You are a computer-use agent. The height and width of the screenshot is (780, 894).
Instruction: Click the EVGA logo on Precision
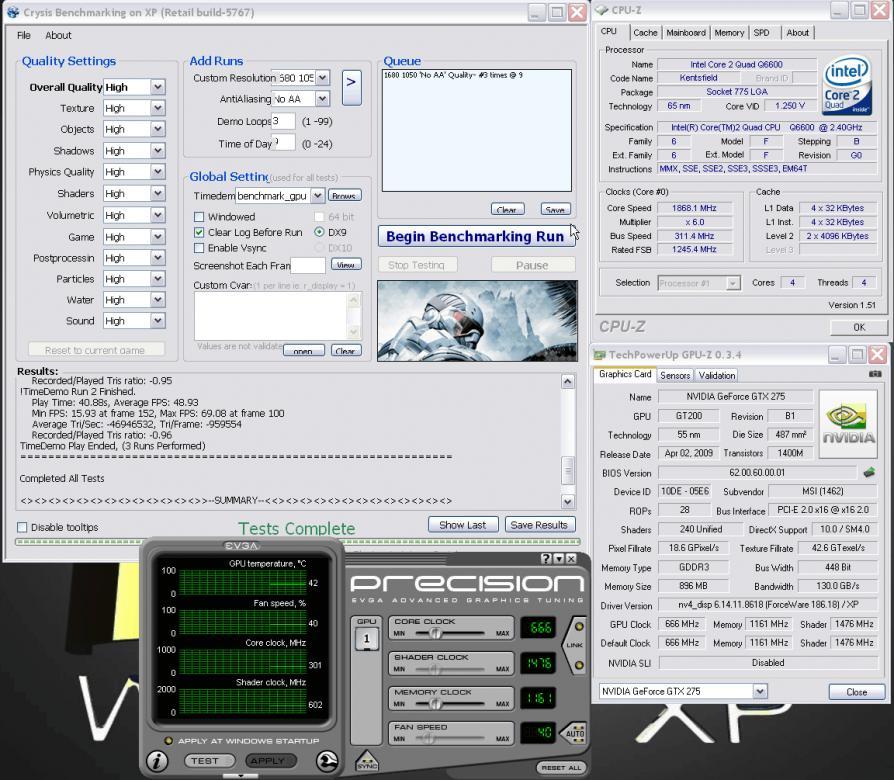click(242, 546)
